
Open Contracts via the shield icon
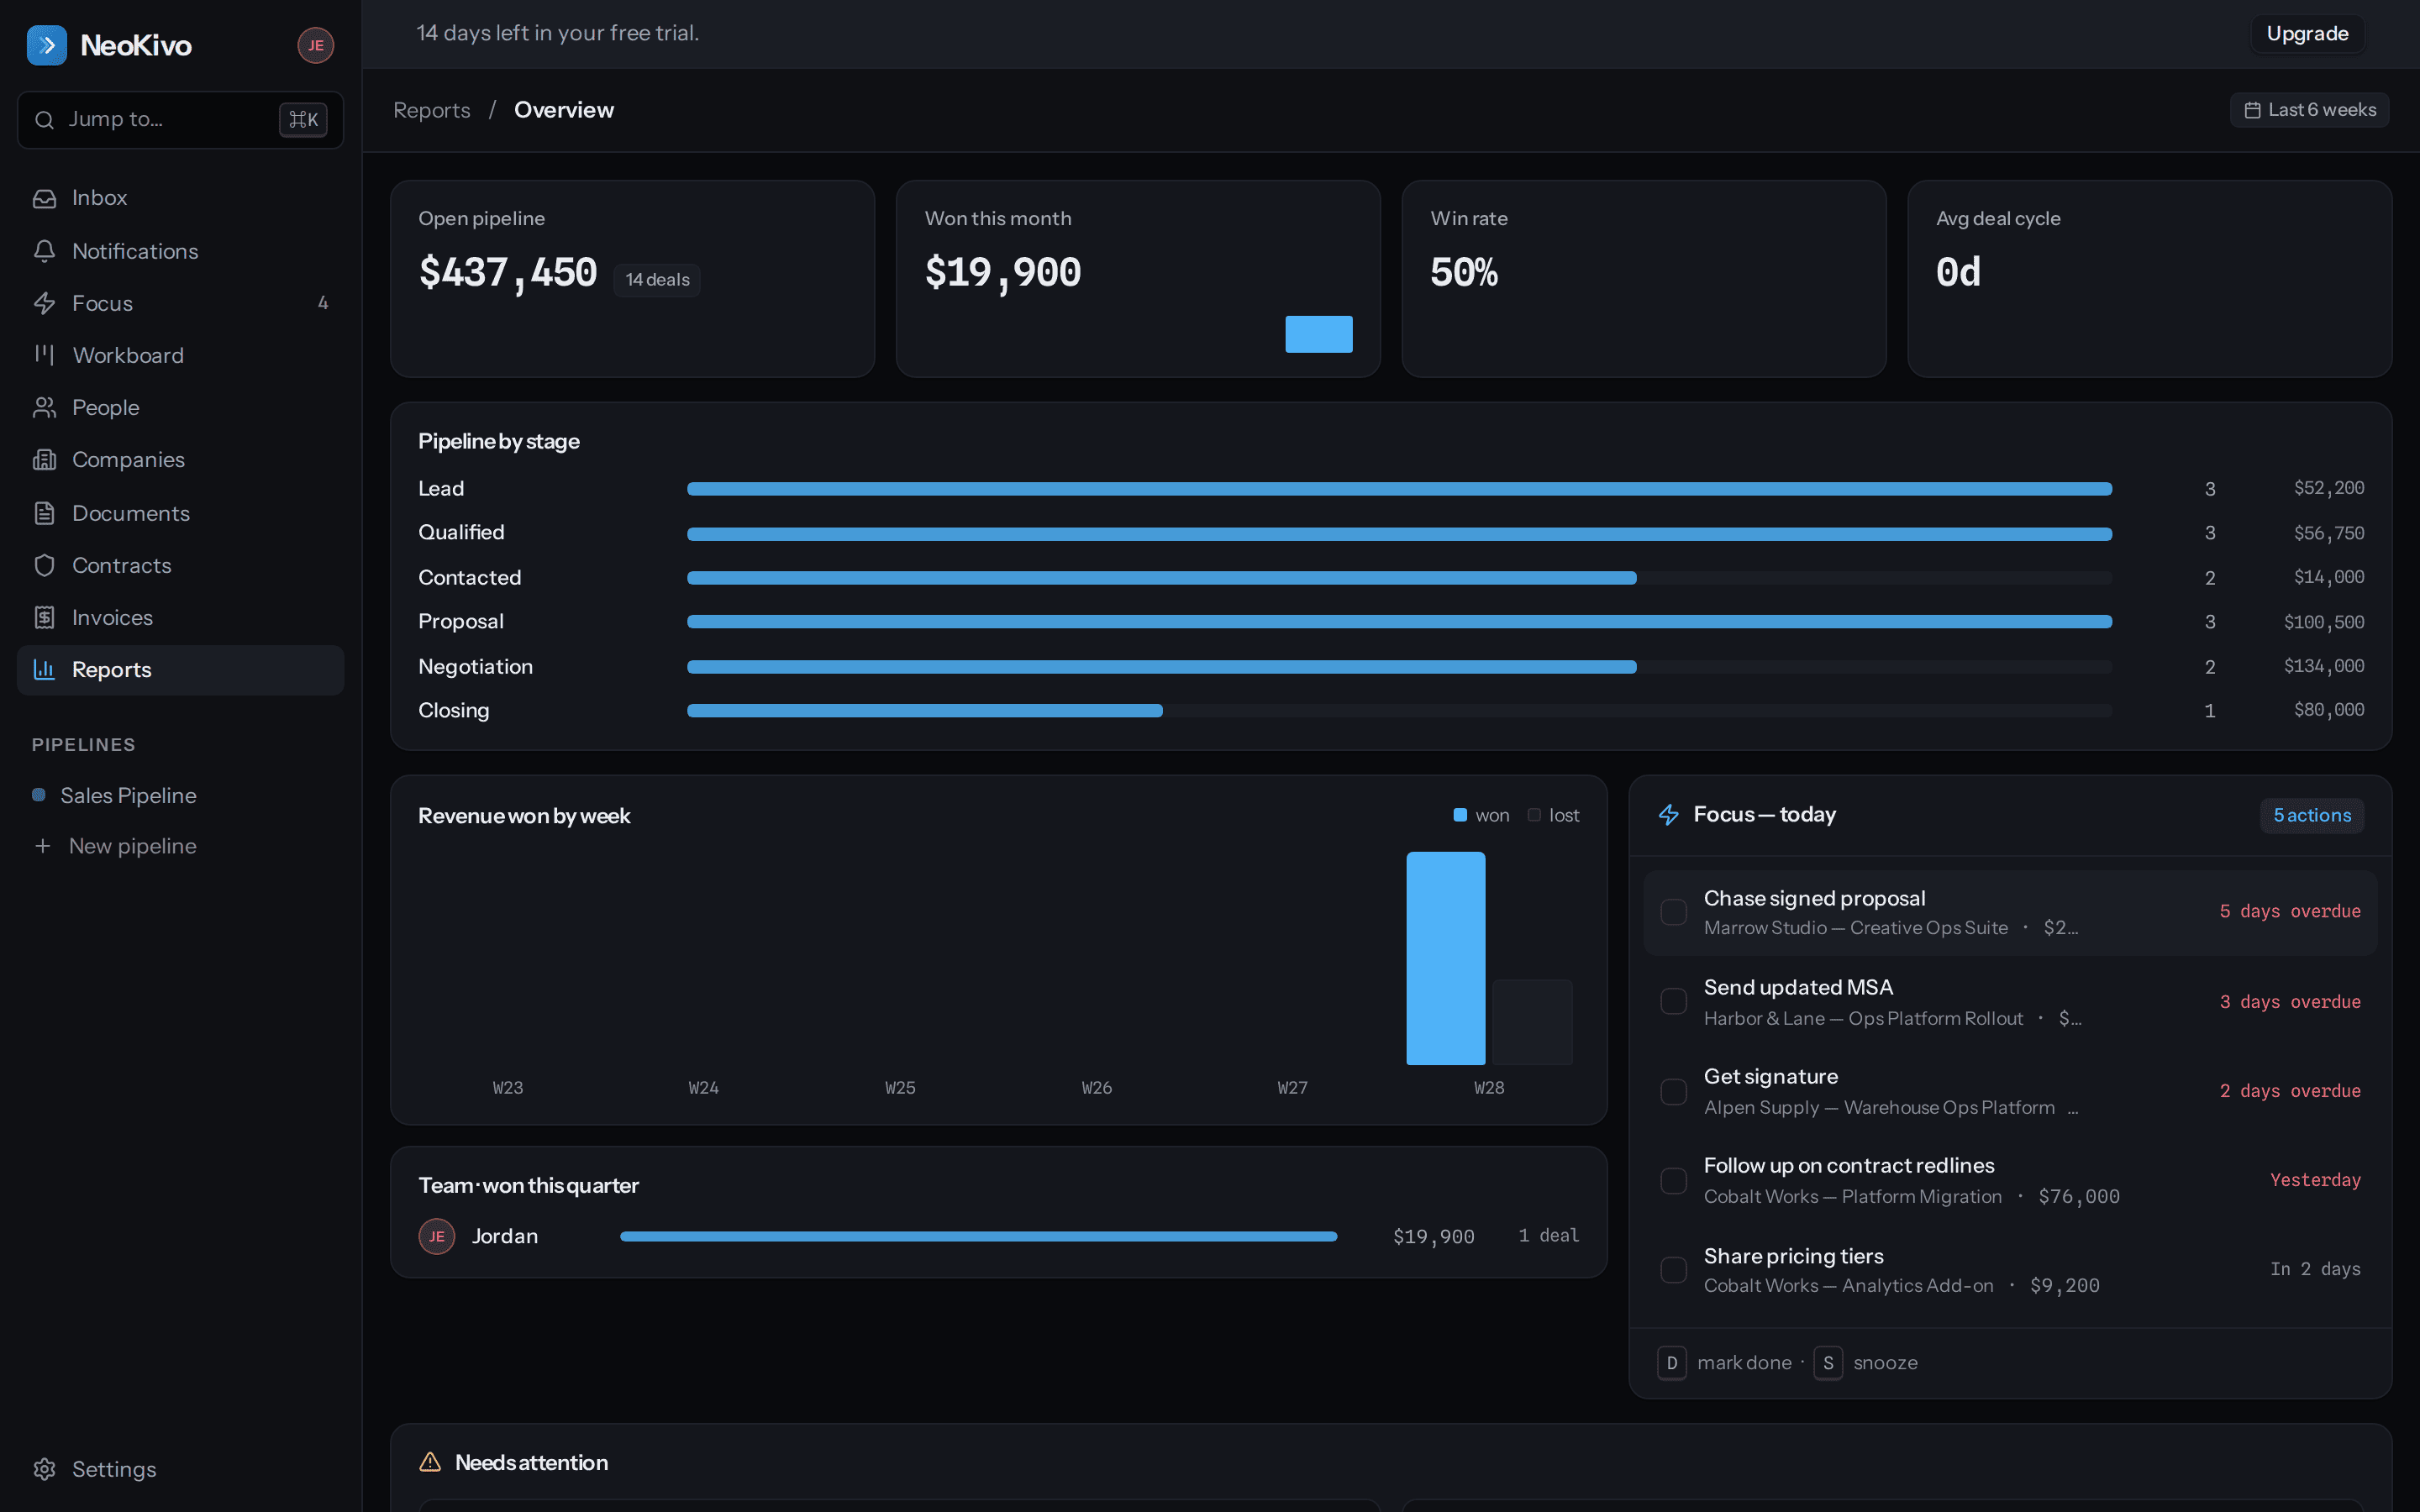[x=44, y=565]
